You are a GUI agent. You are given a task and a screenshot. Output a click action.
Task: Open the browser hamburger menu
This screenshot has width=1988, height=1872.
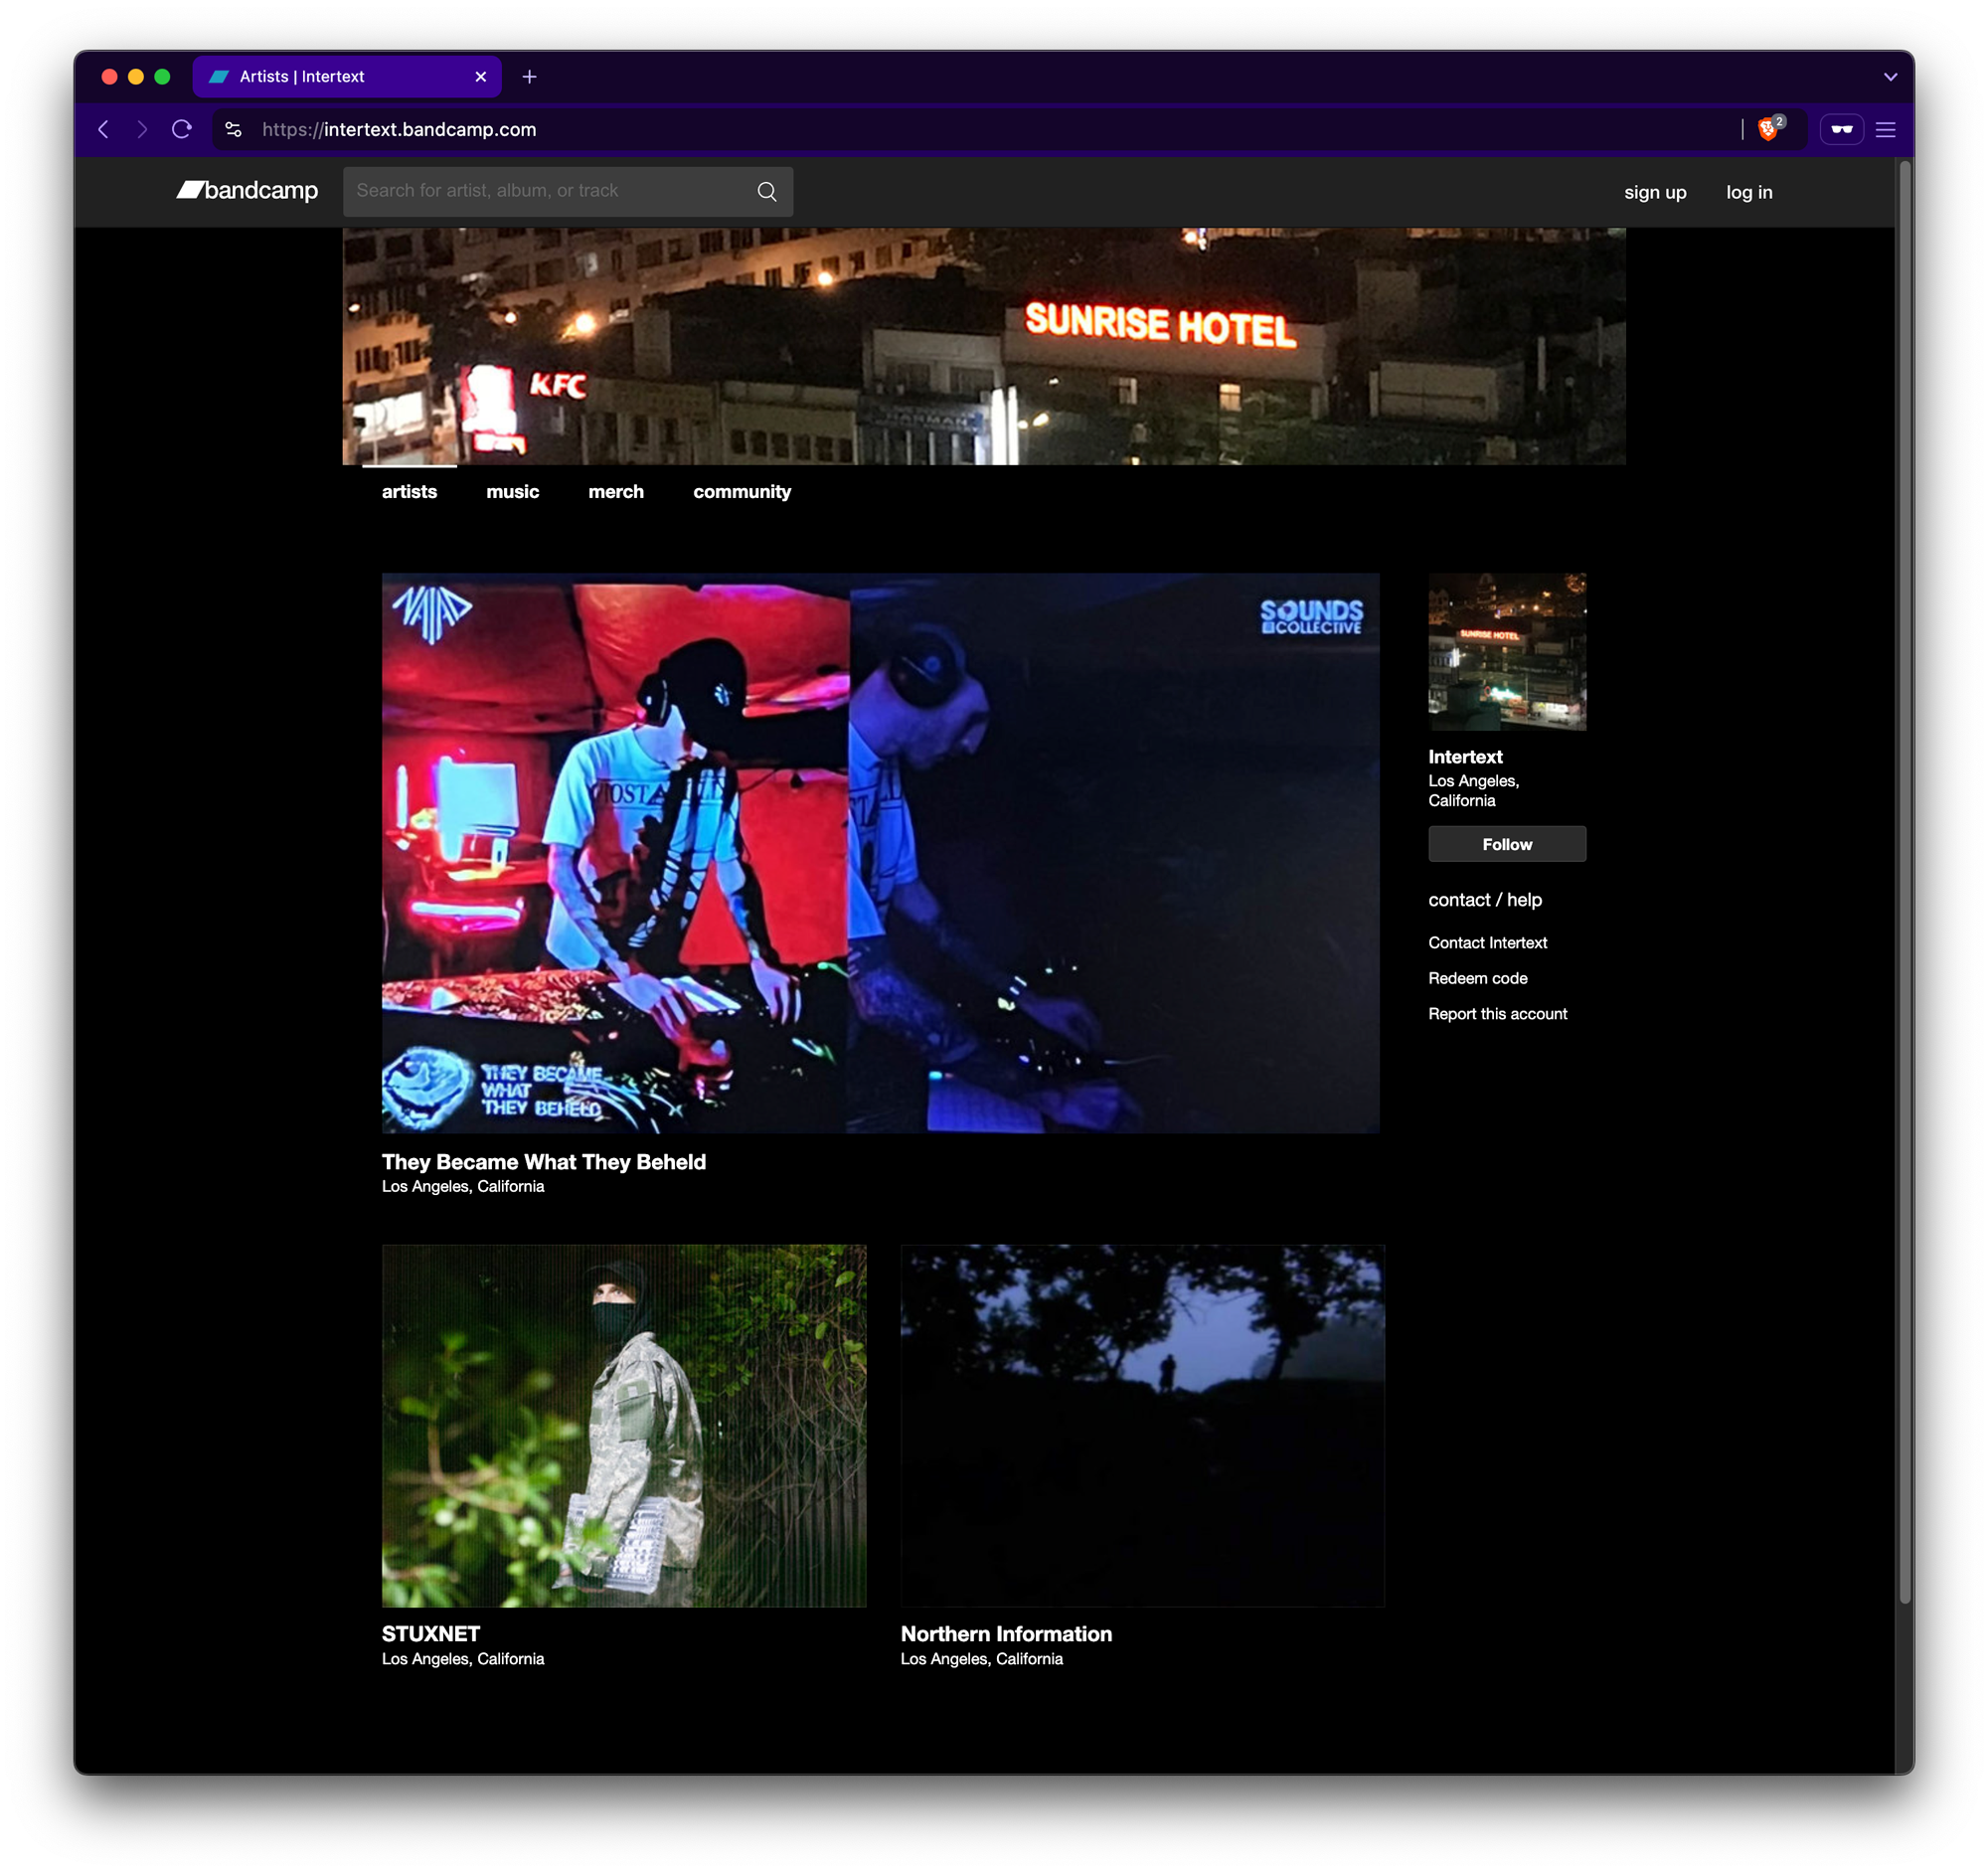(1885, 129)
